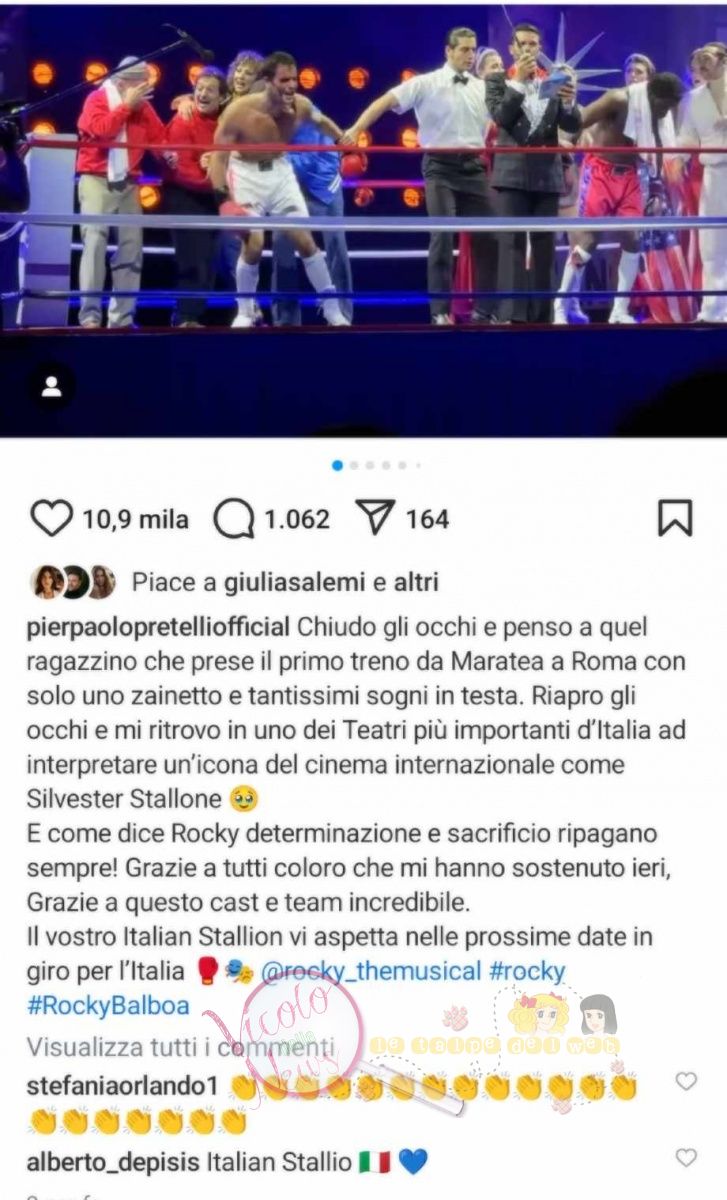Expand Visualizza tutti i commenti
Screen dimensions: 727x1200
point(180,1047)
